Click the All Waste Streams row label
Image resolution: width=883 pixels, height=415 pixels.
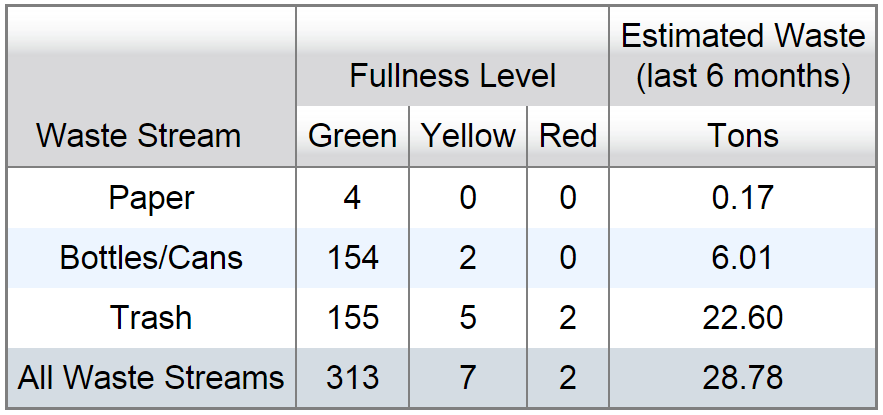point(151,378)
